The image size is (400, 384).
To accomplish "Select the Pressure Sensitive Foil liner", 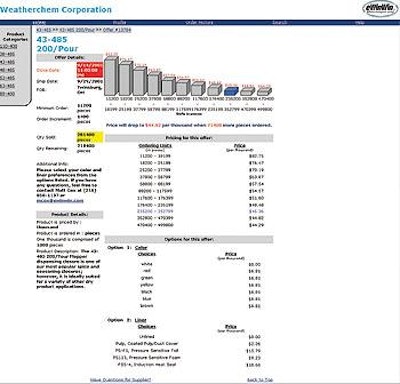I will [147, 351].
